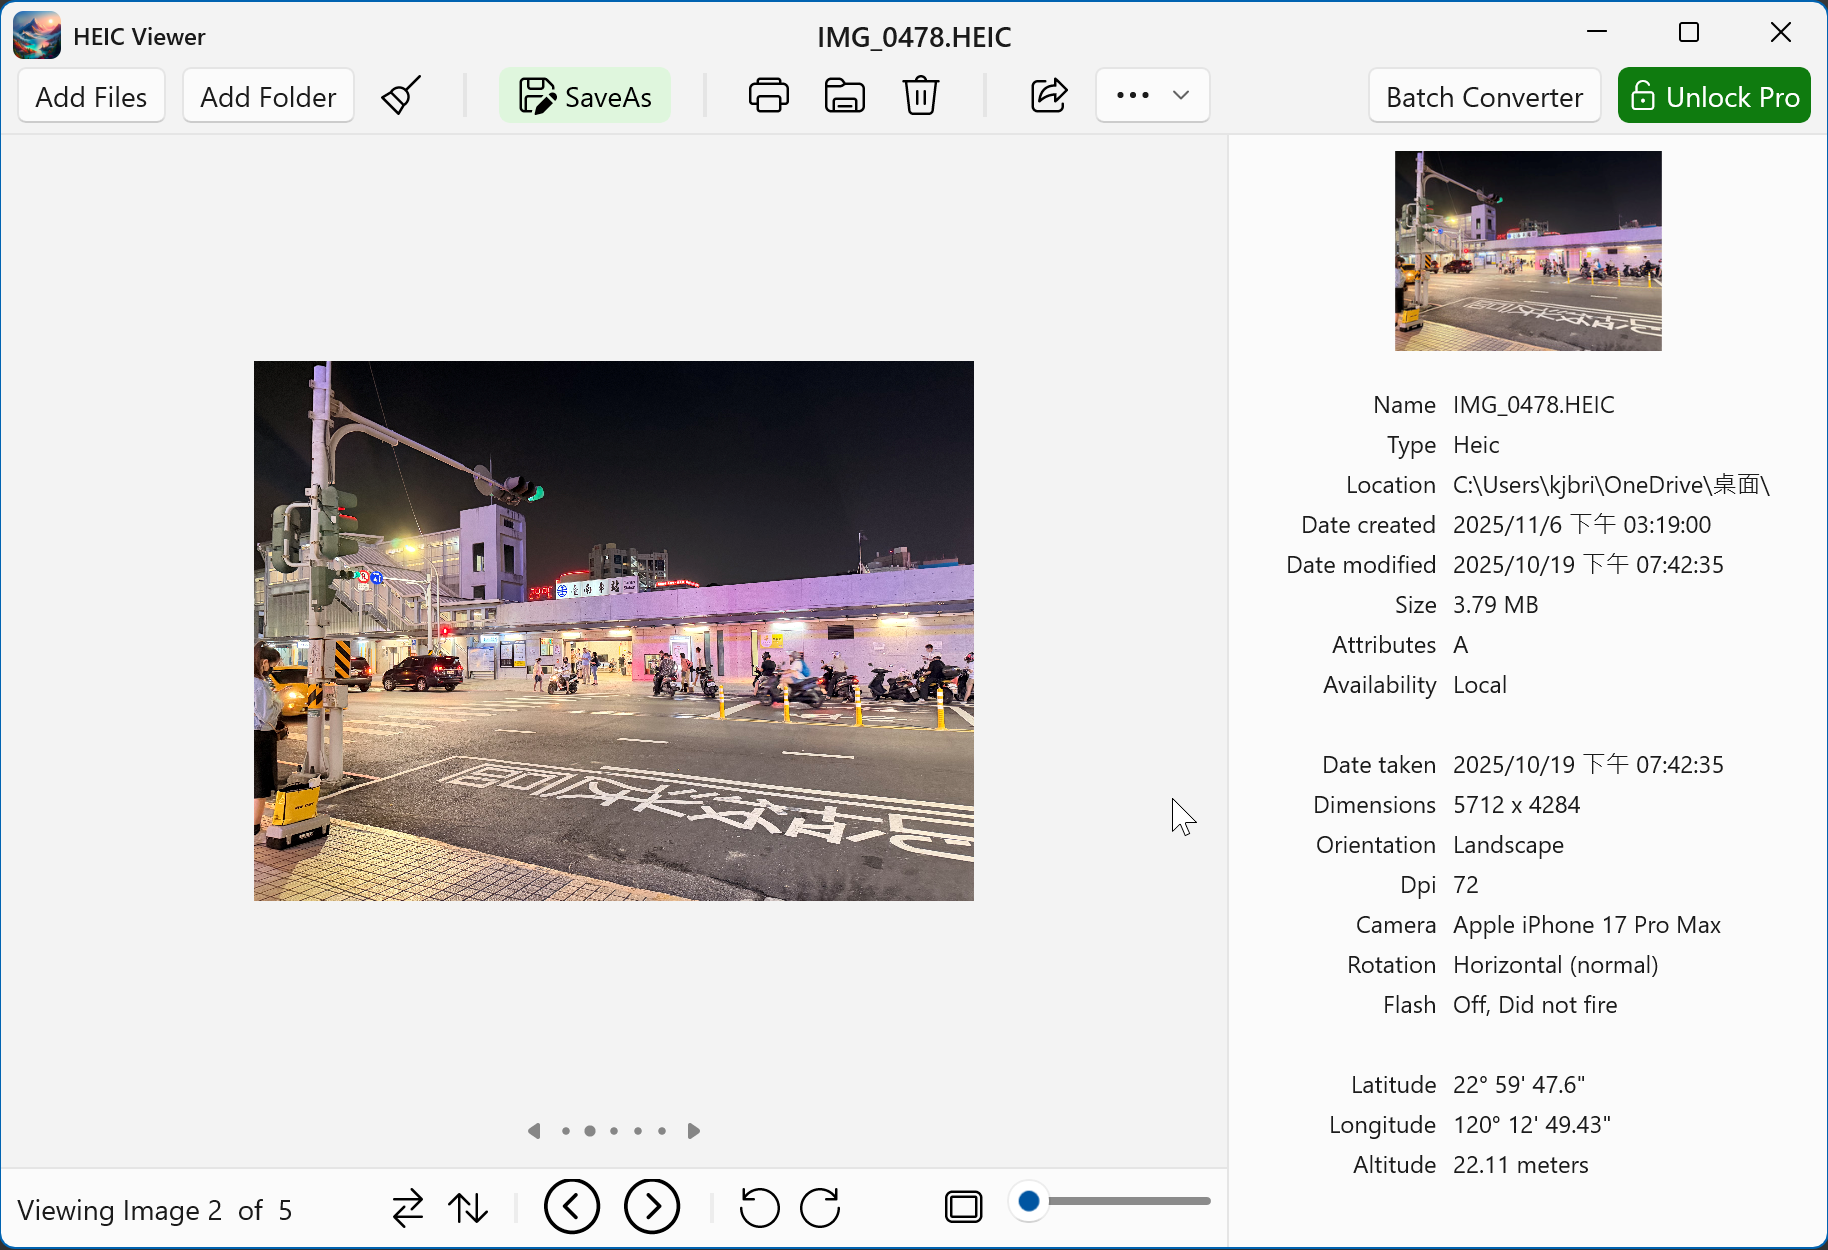Go to the previous image
The height and width of the screenshot is (1250, 1828).
[572, 1207]
